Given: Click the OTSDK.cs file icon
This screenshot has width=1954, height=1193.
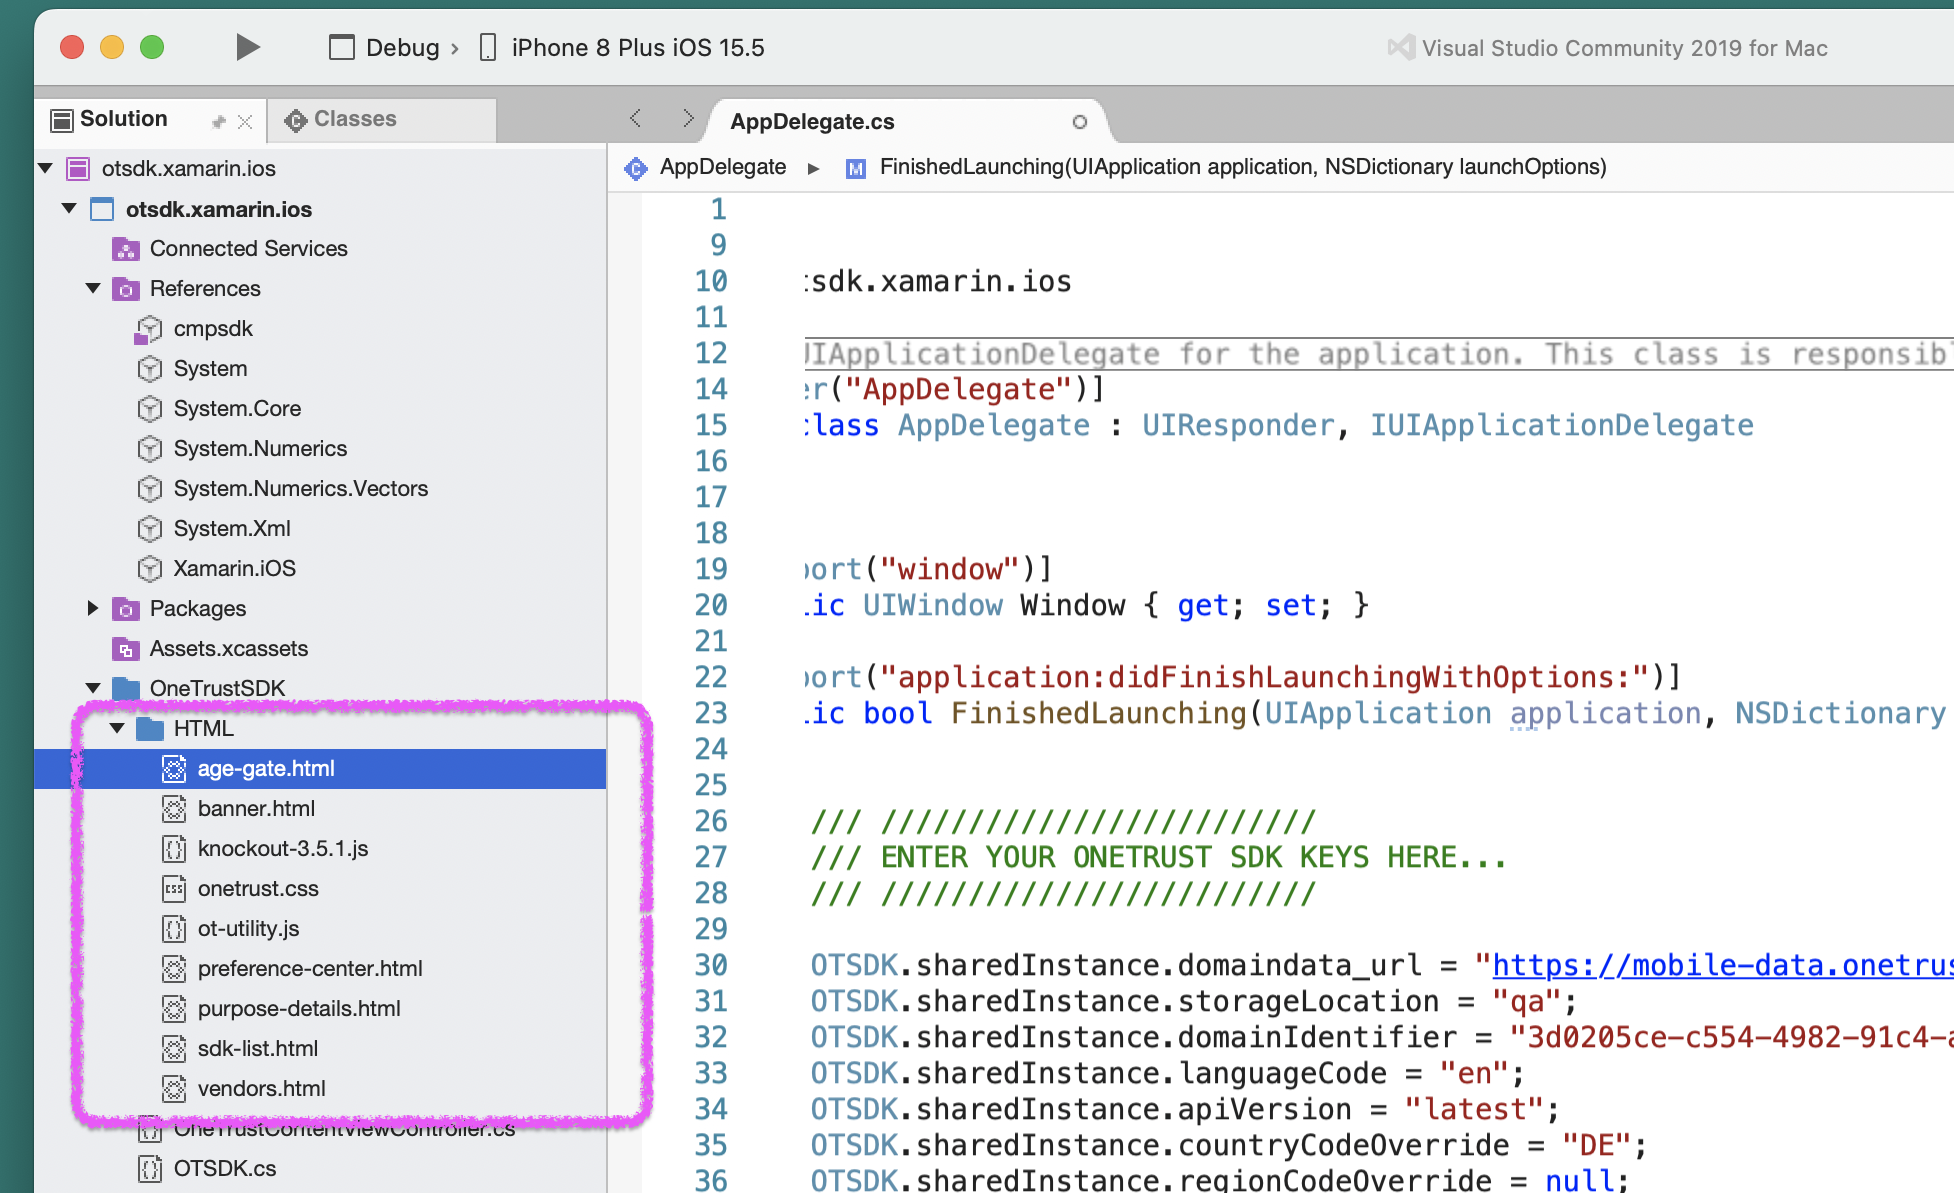Looking at the screenshot, I should [x=150, y=1169].
